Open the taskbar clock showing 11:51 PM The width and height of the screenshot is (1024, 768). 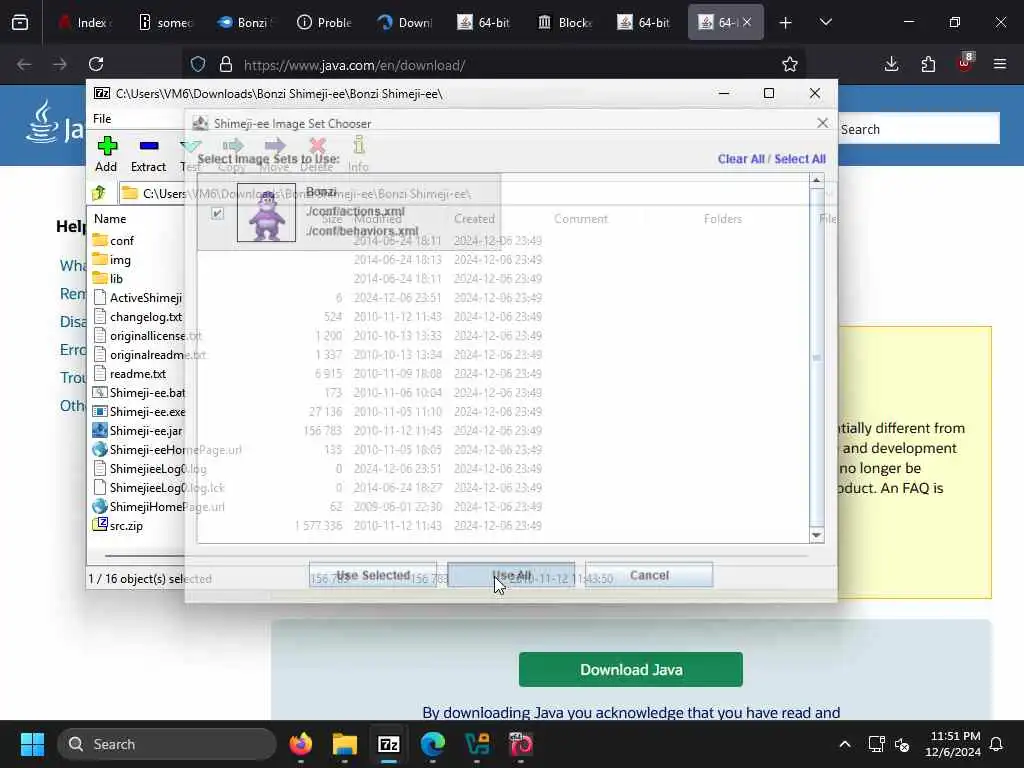pyautogui.click(x=953, y=744)
